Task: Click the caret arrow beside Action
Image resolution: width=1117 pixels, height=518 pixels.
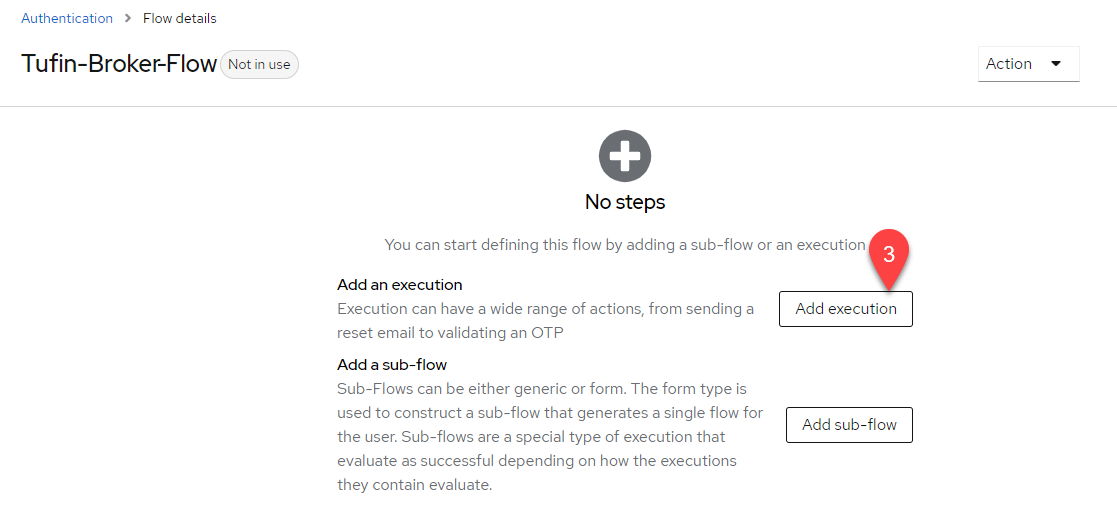Action: pos(1056,64)
